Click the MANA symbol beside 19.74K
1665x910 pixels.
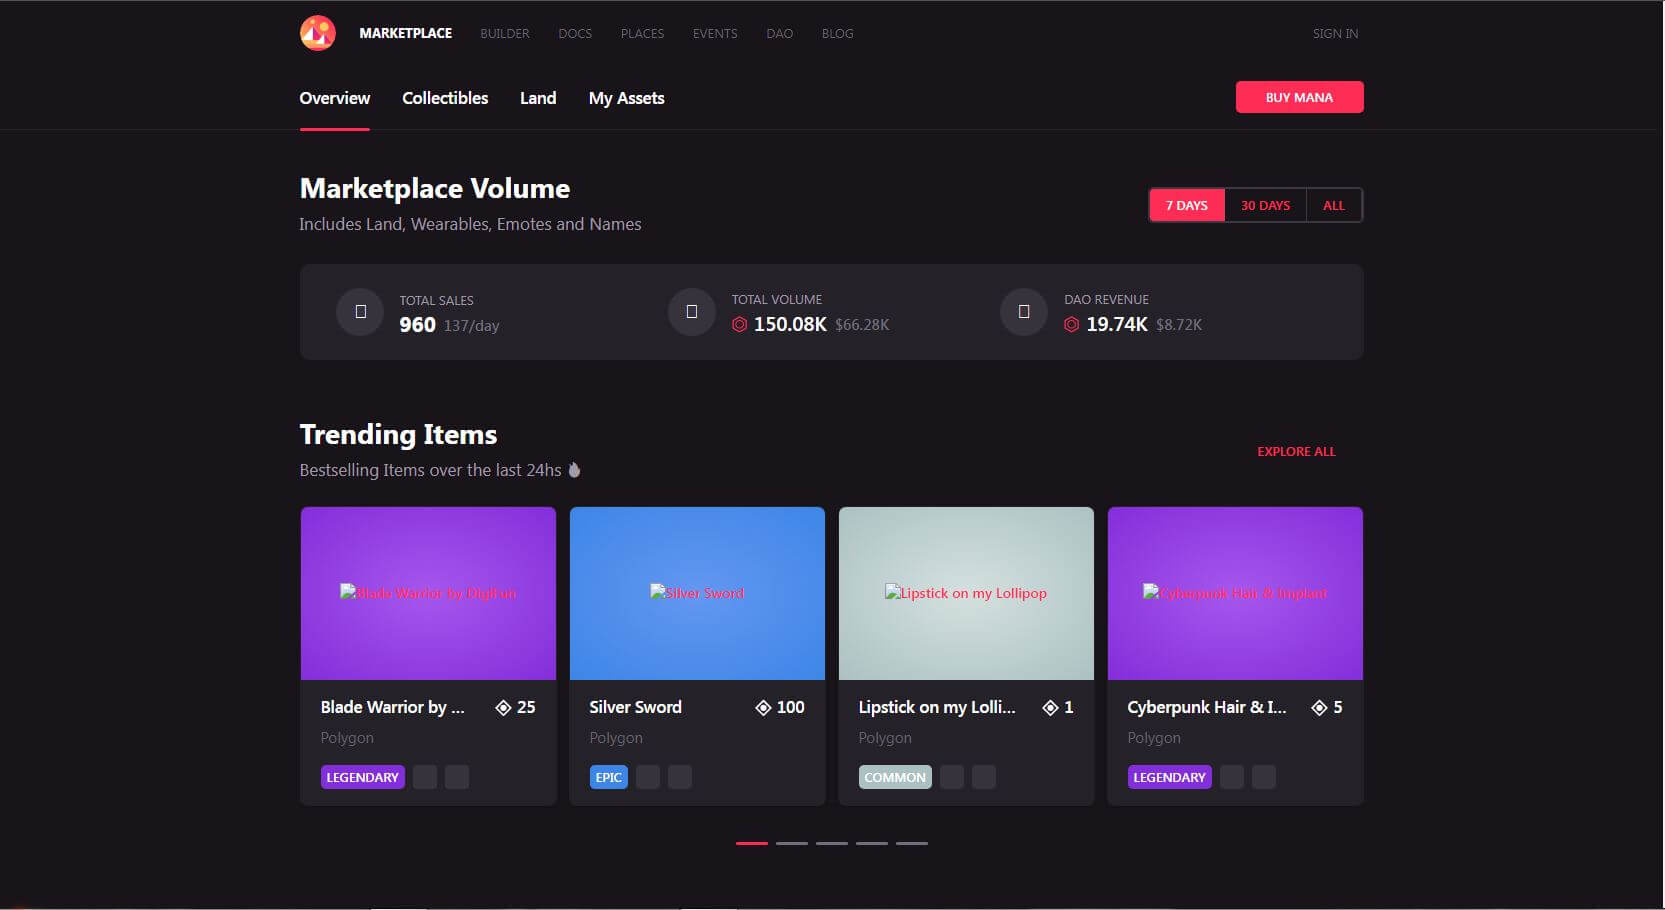click(x=1071, y=325)
